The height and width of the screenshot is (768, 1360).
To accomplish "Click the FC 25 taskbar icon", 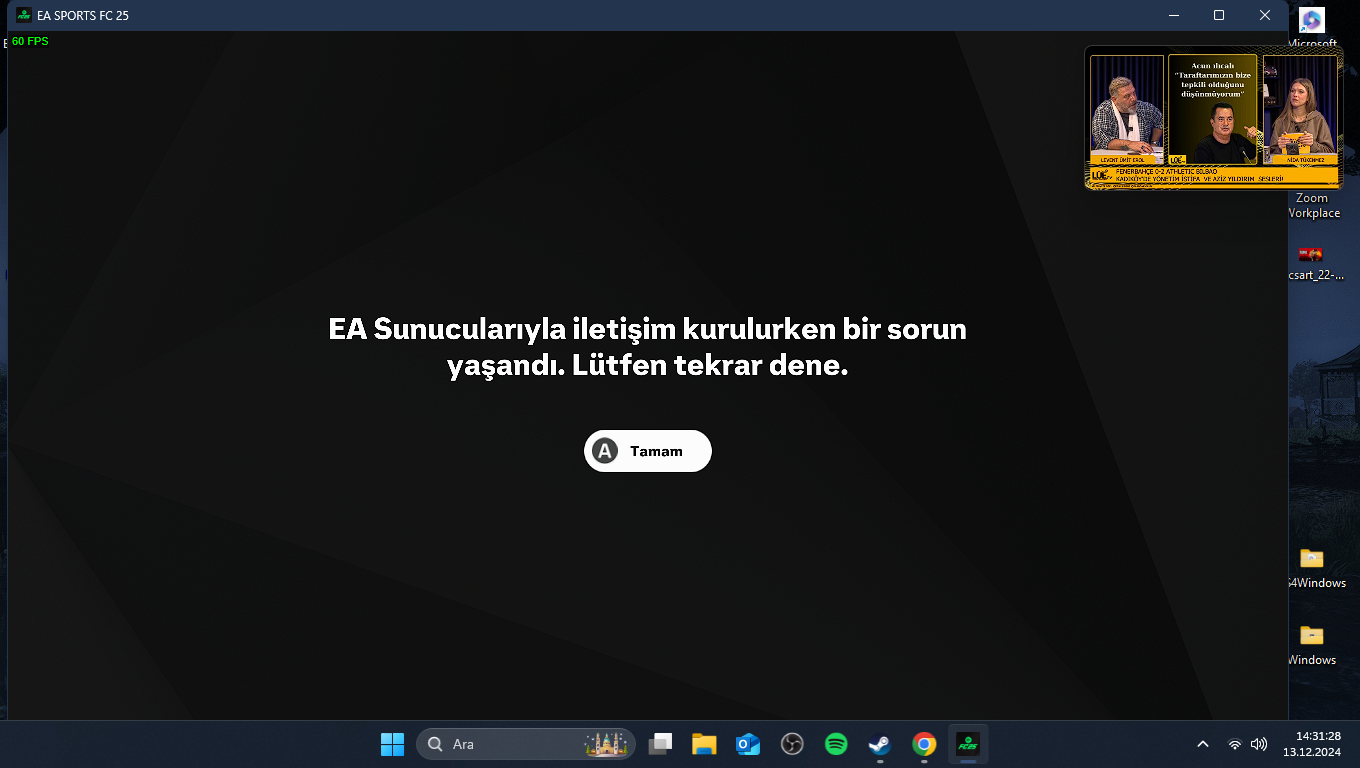I will coord(968,744).
